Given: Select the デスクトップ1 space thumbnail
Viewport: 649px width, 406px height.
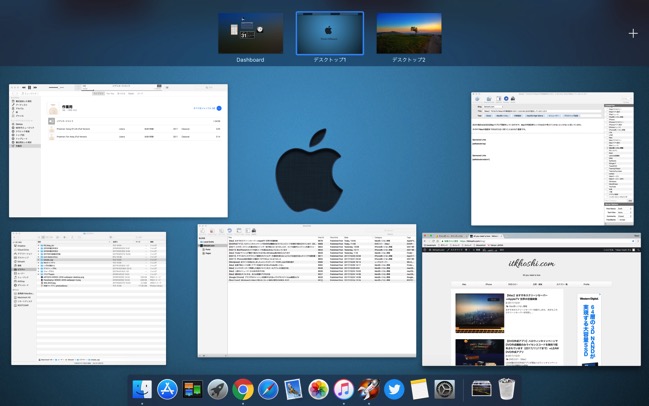Looking at the screenshot, I should (330, 33).
